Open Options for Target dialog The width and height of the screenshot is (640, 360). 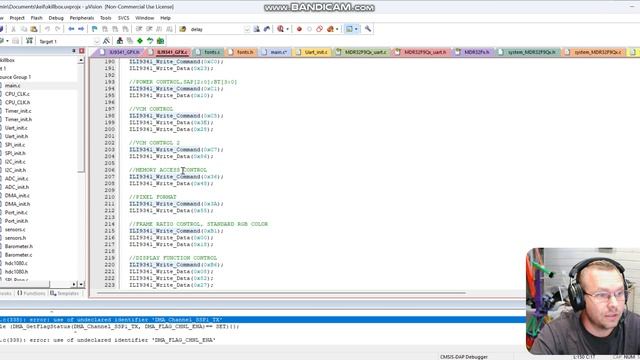point(107,41)
